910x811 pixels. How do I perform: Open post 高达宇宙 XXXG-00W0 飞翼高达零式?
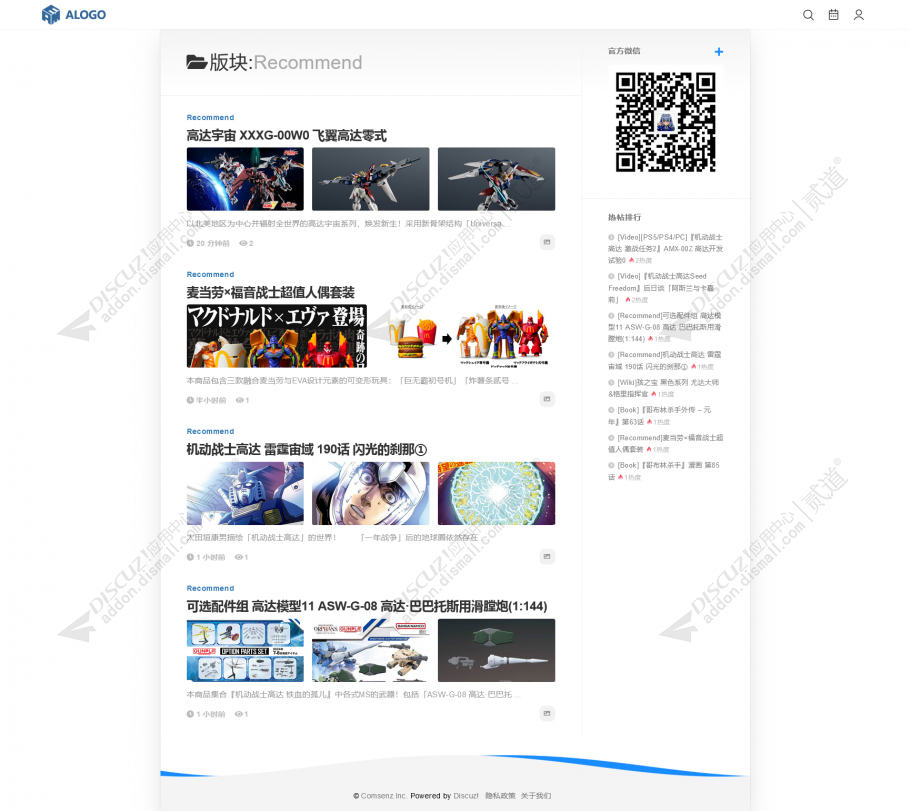(286, 136)
